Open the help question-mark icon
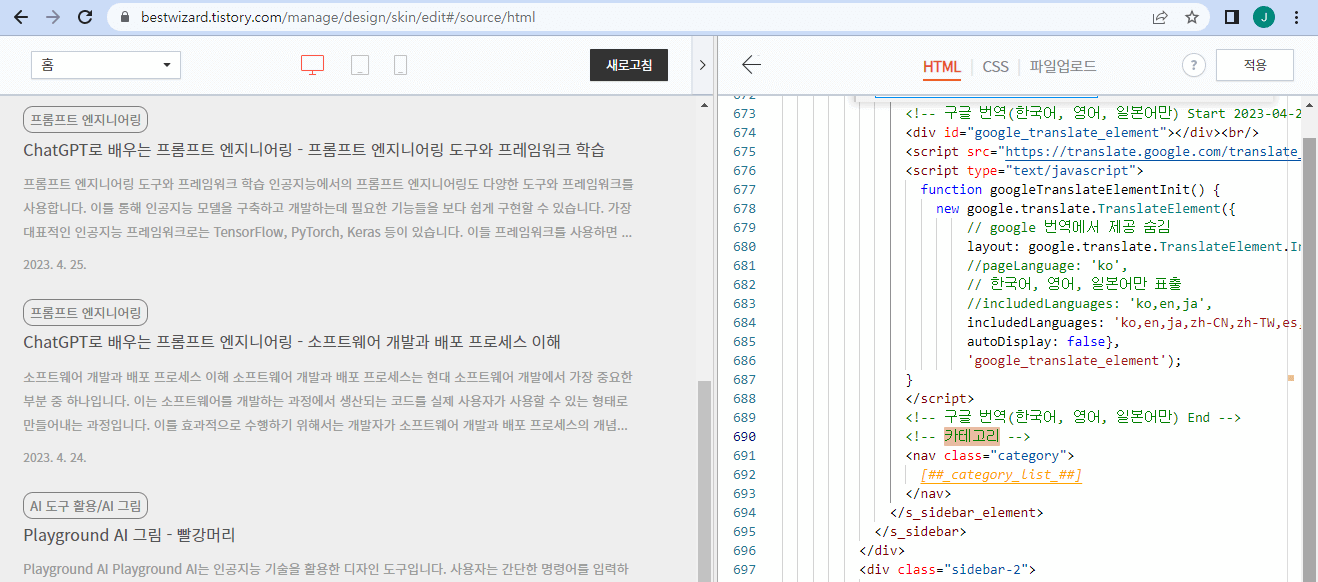1318x582 pixels. 1193,64
